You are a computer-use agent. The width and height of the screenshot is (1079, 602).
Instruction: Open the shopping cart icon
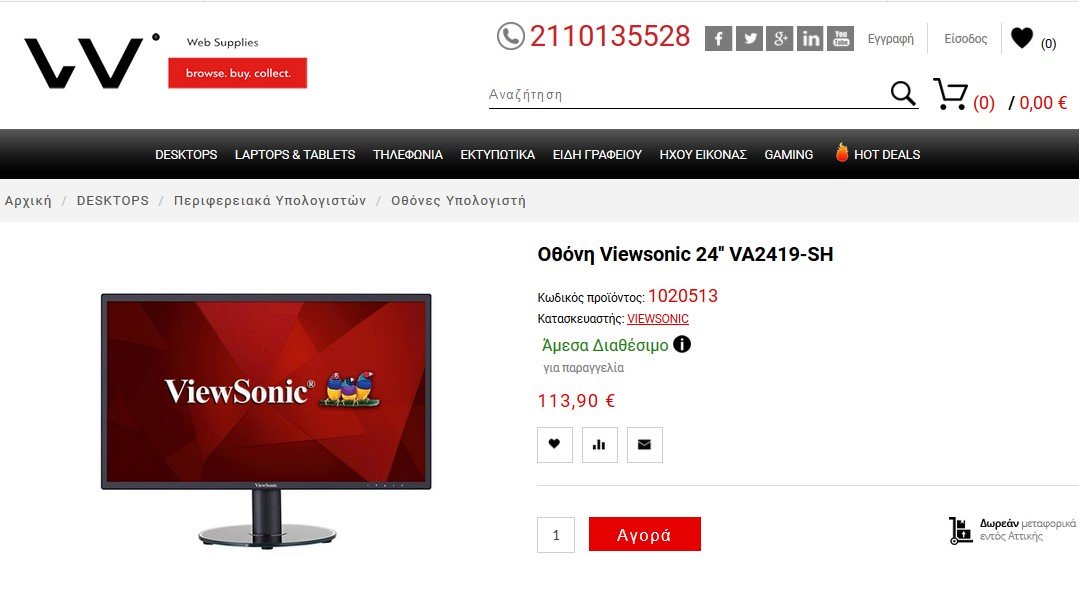tap(950, 94)
